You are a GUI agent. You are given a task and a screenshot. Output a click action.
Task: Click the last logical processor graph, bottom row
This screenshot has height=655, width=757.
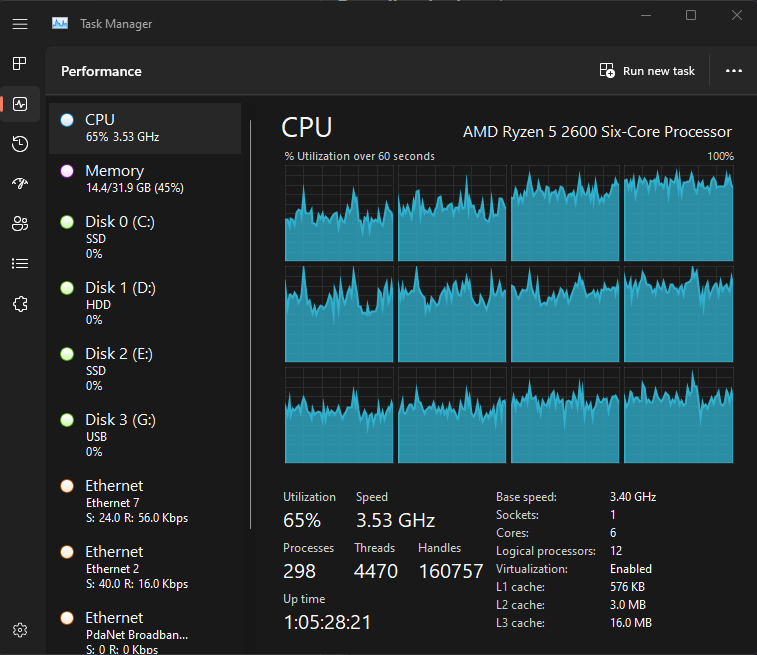(678, 415)
